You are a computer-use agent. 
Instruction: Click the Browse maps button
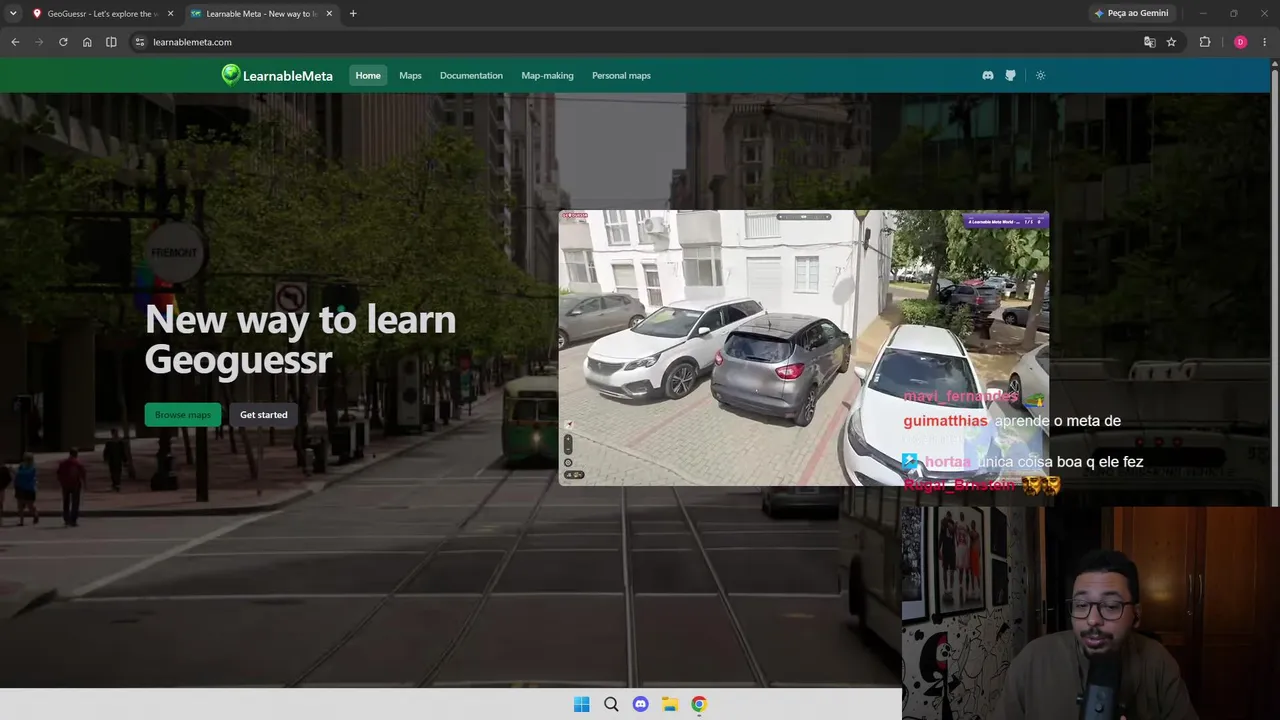183,415
